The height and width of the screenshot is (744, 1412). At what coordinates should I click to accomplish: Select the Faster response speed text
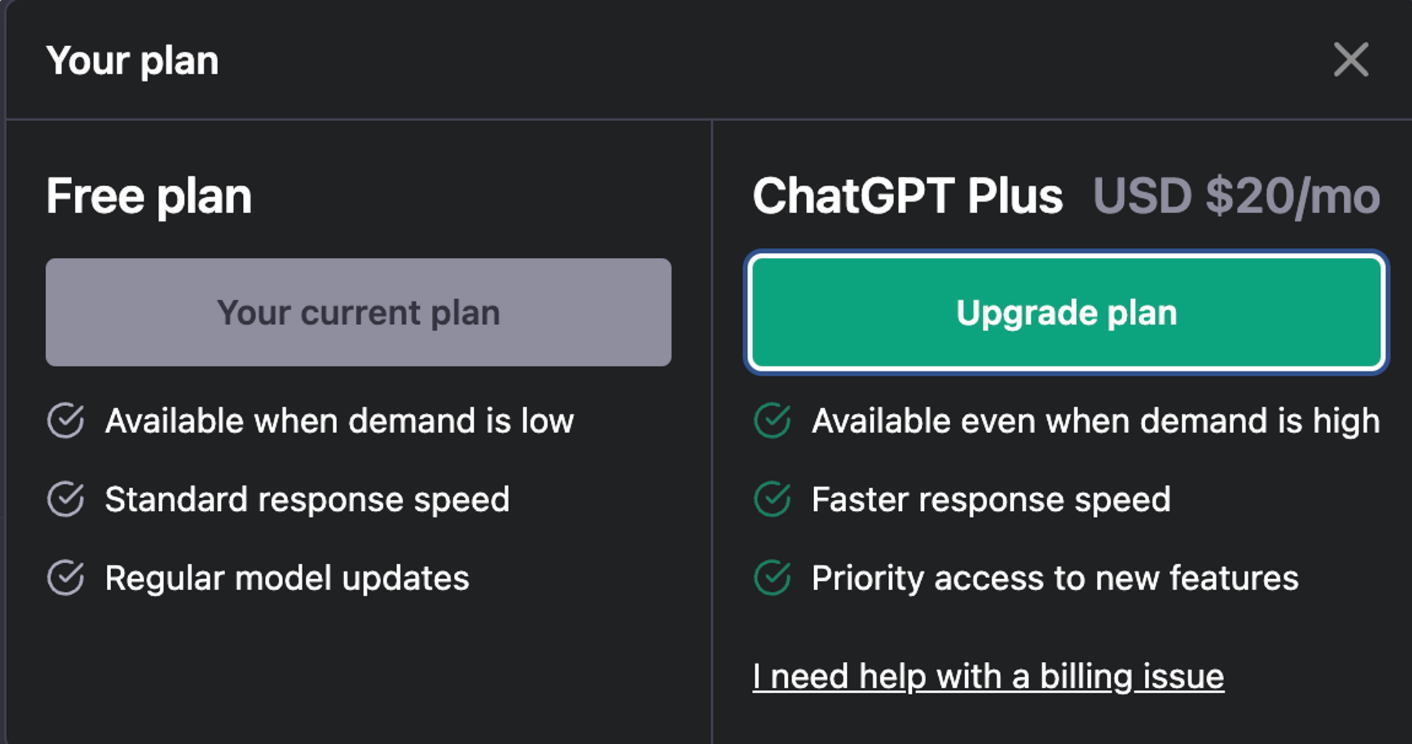[991, 499]
